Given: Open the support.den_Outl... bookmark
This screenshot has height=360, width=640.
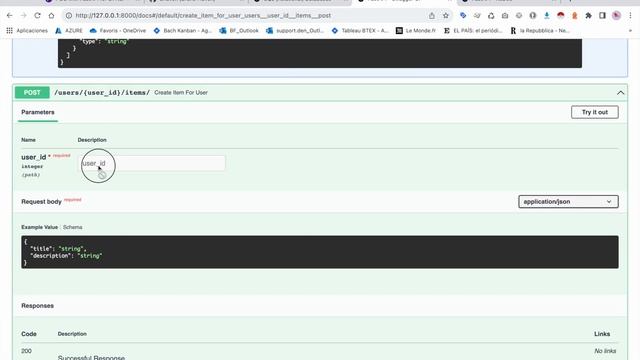Looking at the screenshot, I should [295, 31].
